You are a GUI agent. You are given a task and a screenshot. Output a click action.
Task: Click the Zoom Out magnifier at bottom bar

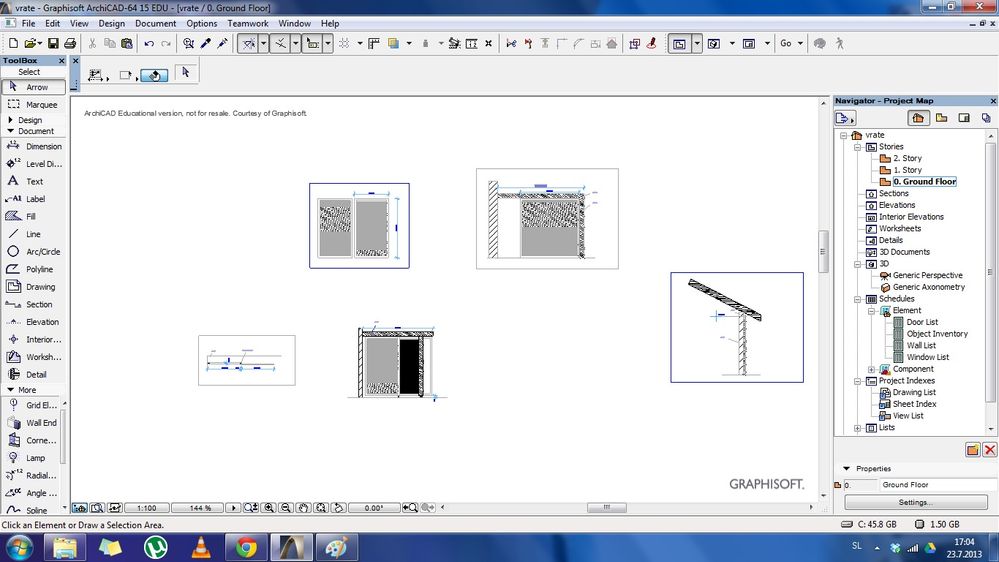click(x=286, y=508)
